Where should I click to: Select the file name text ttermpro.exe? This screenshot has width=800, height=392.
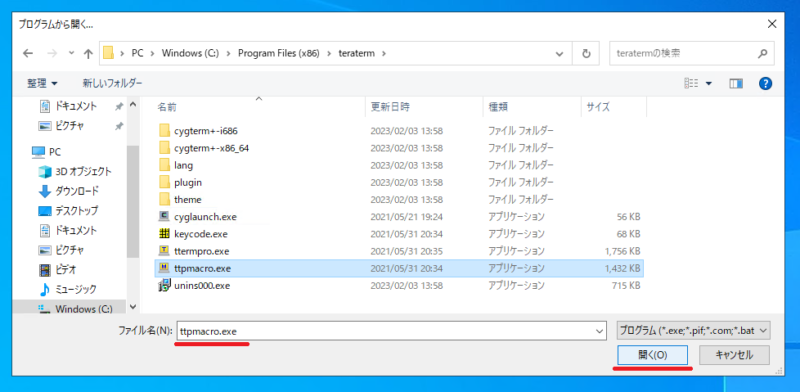[202, 251]
